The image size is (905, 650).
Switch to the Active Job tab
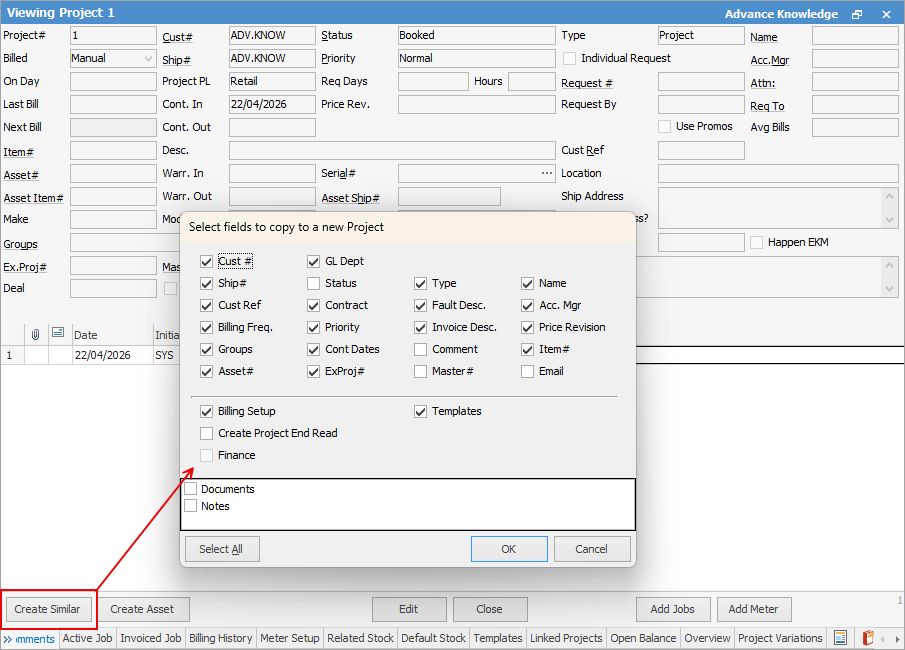pos(87,638)
